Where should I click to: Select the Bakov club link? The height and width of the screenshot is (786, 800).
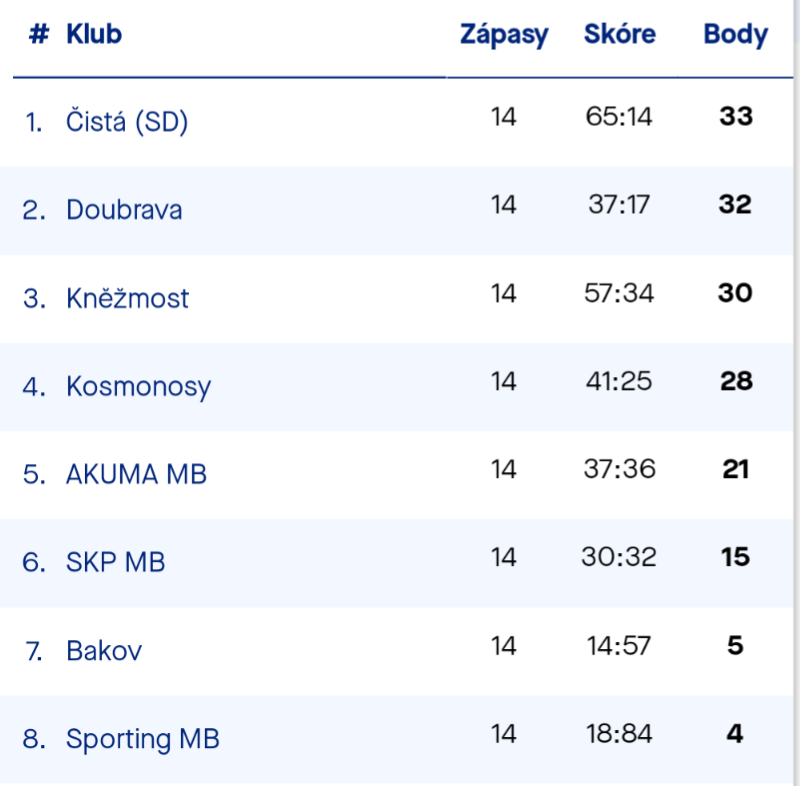coord(104,651)
